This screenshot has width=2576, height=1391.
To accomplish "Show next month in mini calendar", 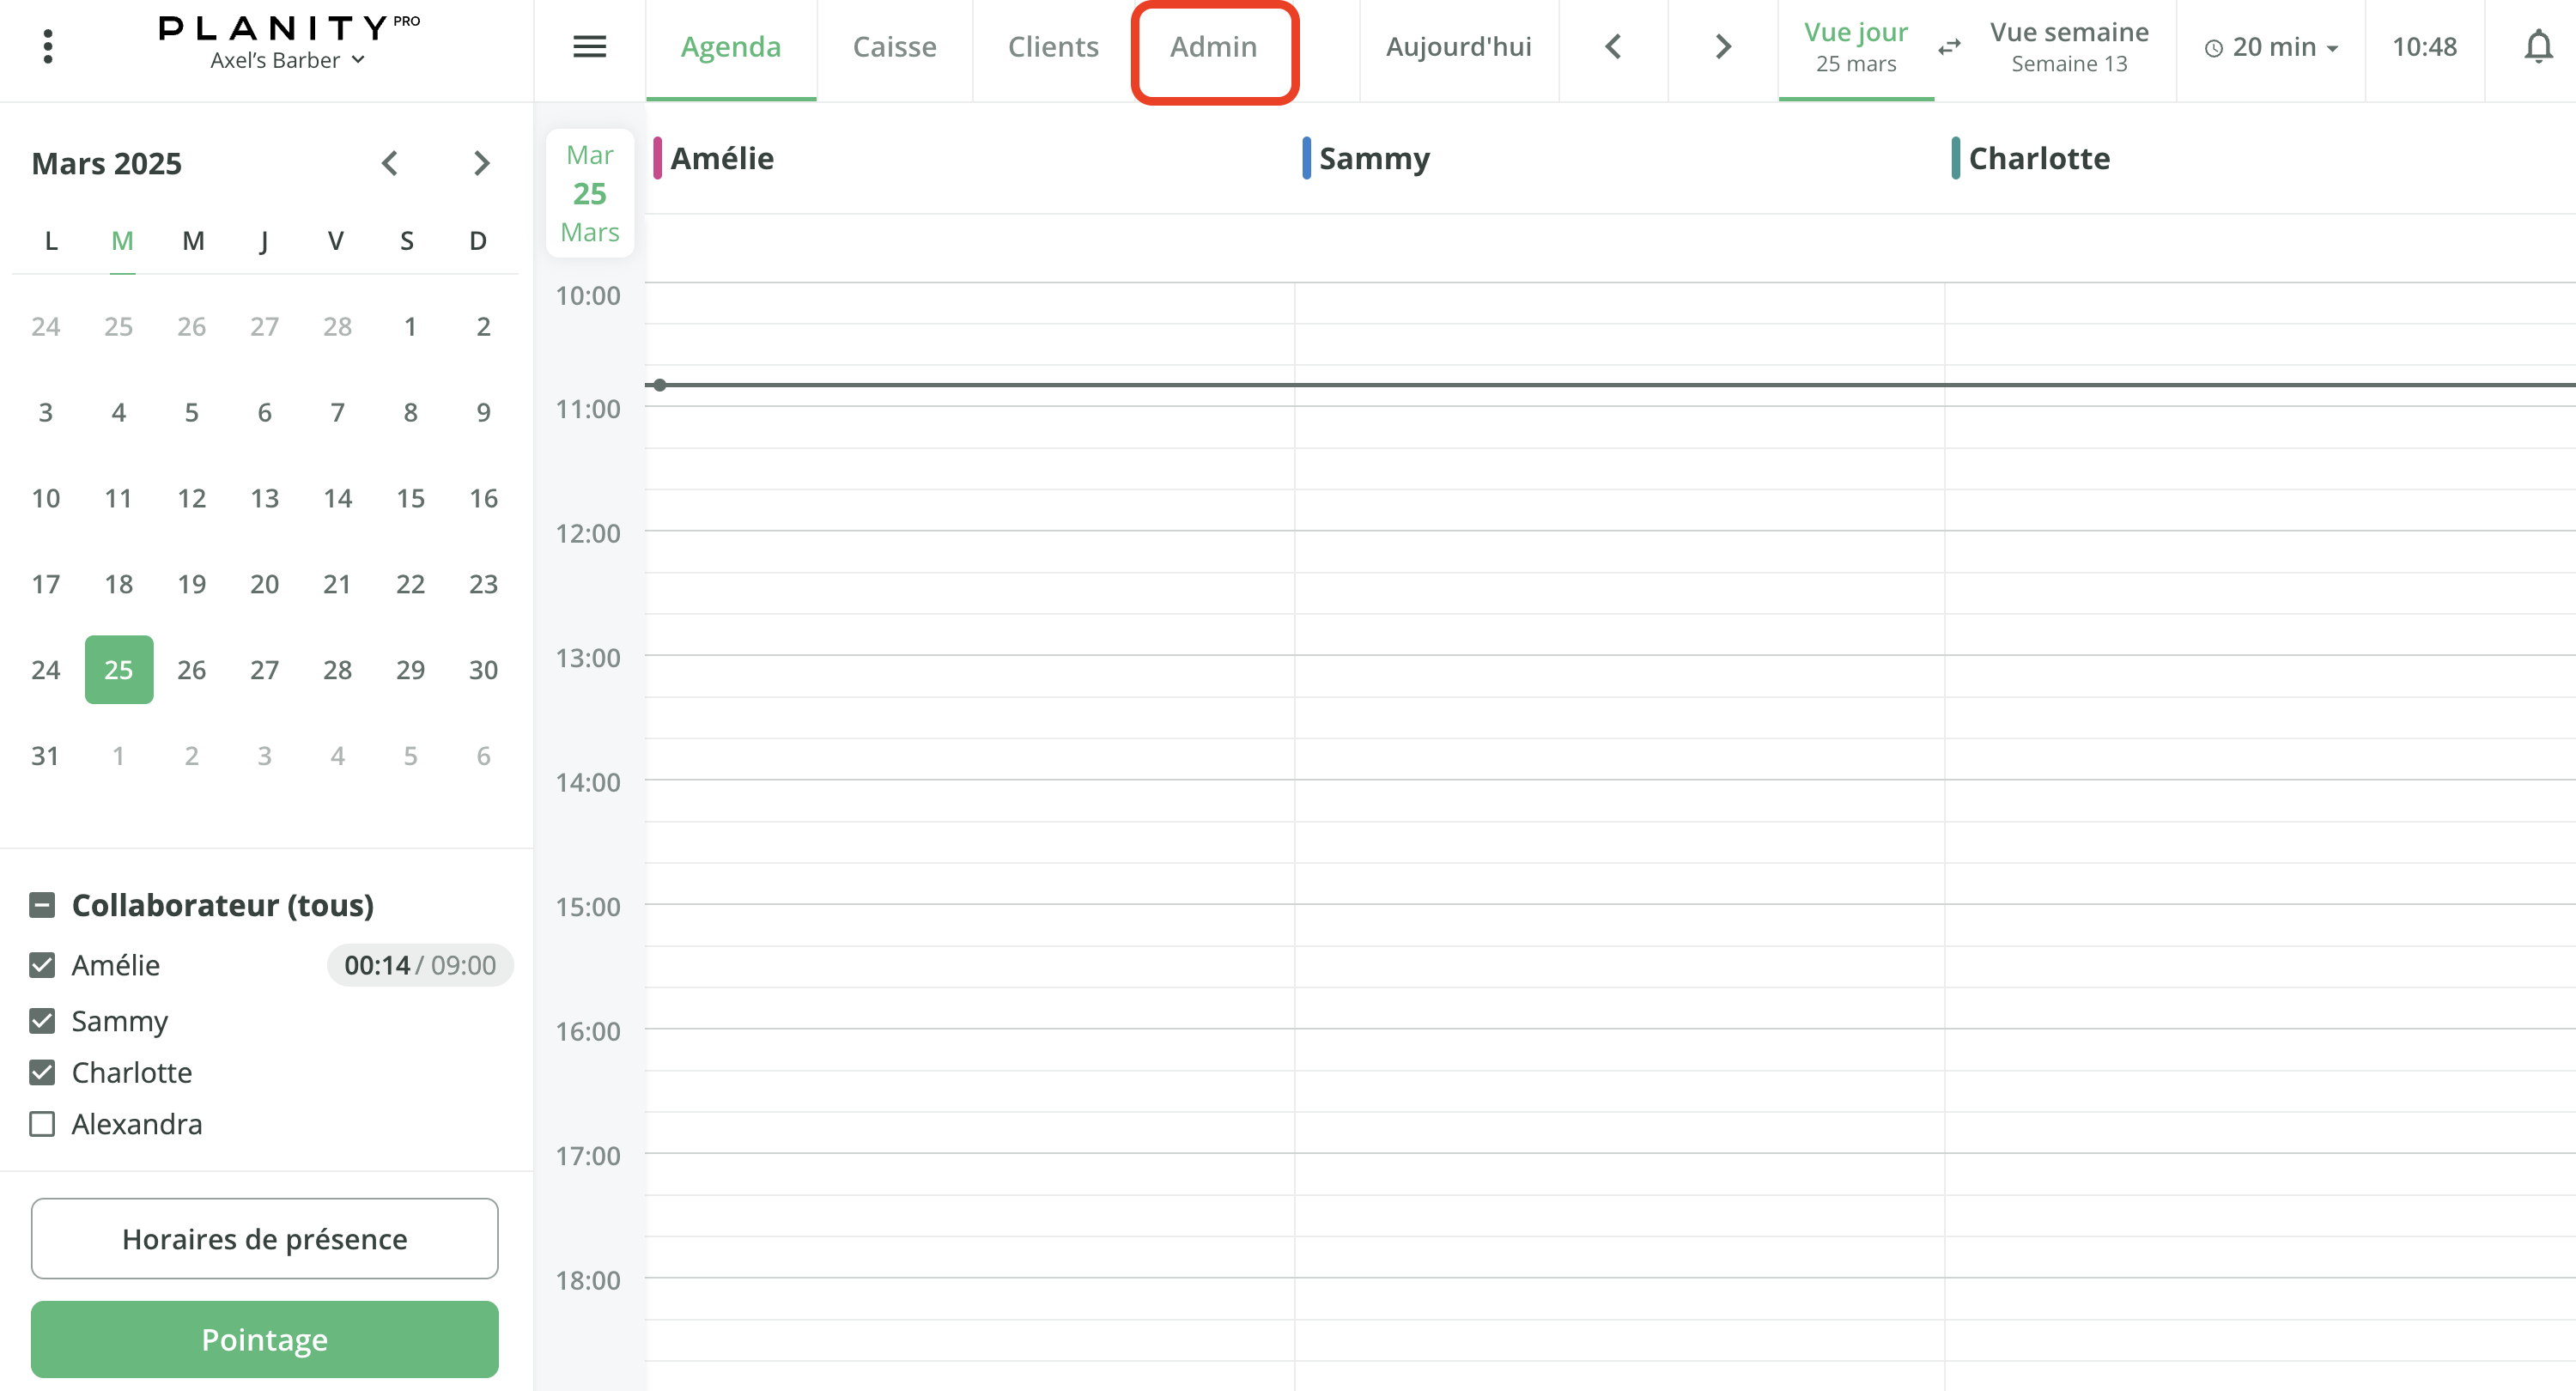I will pyautogui.click(x=481, y=163).
